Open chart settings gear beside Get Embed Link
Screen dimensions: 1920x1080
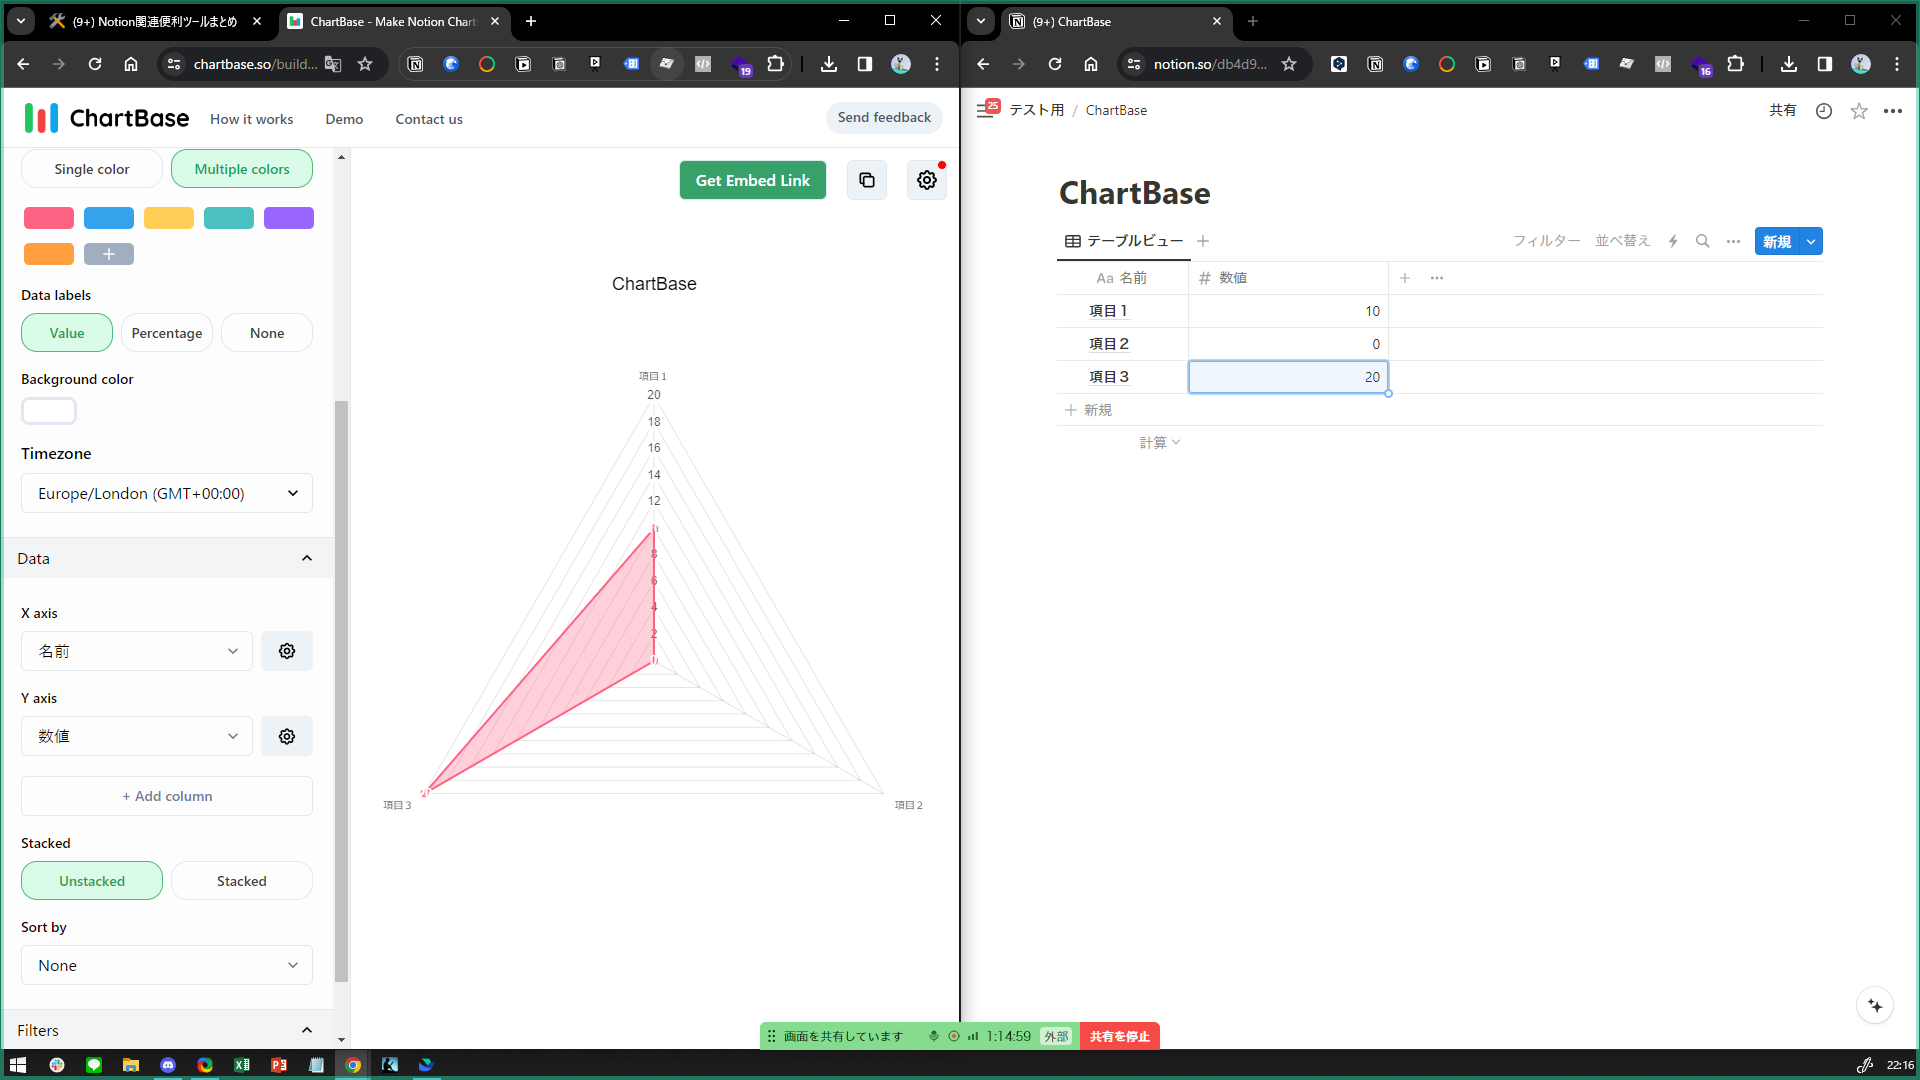coord(926,180)
